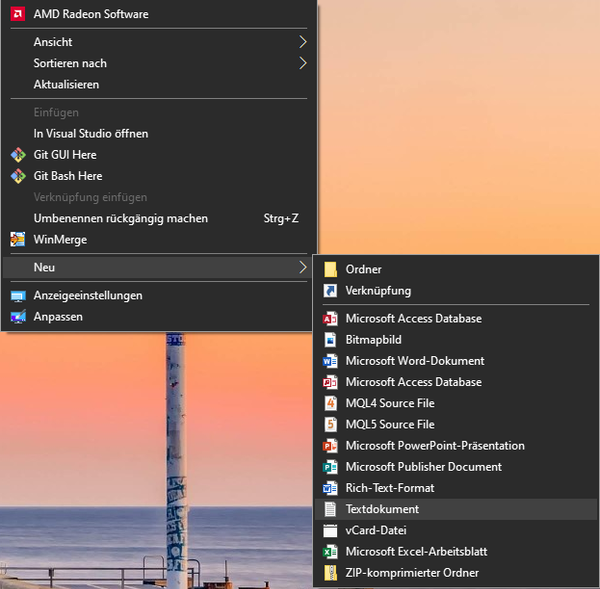Screen dimensions: 600x589
Task: Click the Microsoft Word-Dokument icon
Action: pos(330,361)
